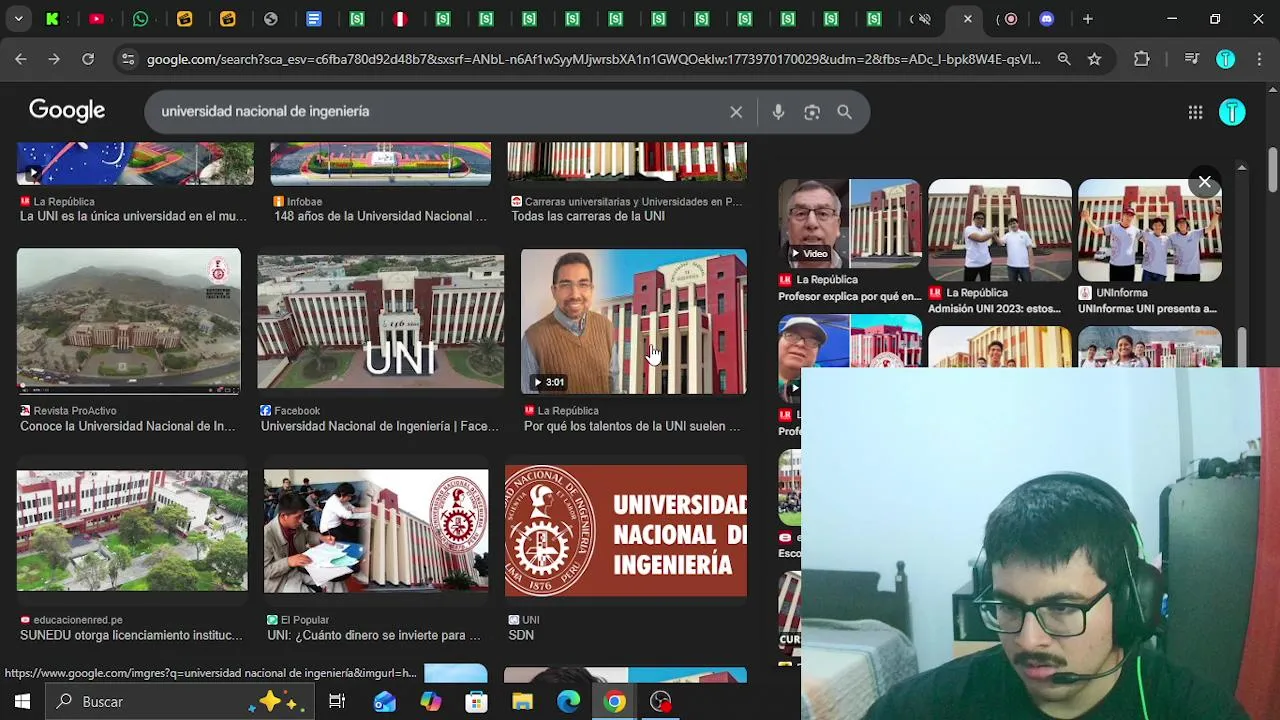The image size is (1280, 720).
Task: Open 'Universidad Nacional de Ingeniería | Face...' link
Action: coord(380,426)
